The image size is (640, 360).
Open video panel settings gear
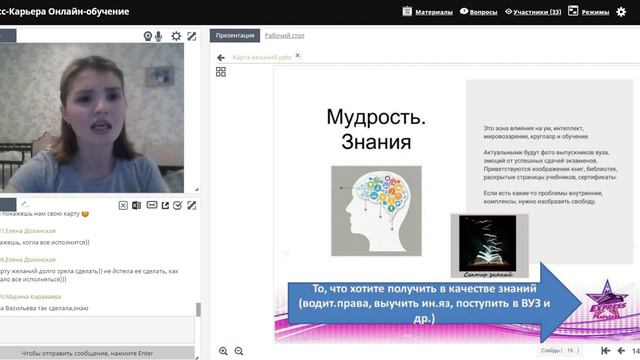click(x=176, y=36)
